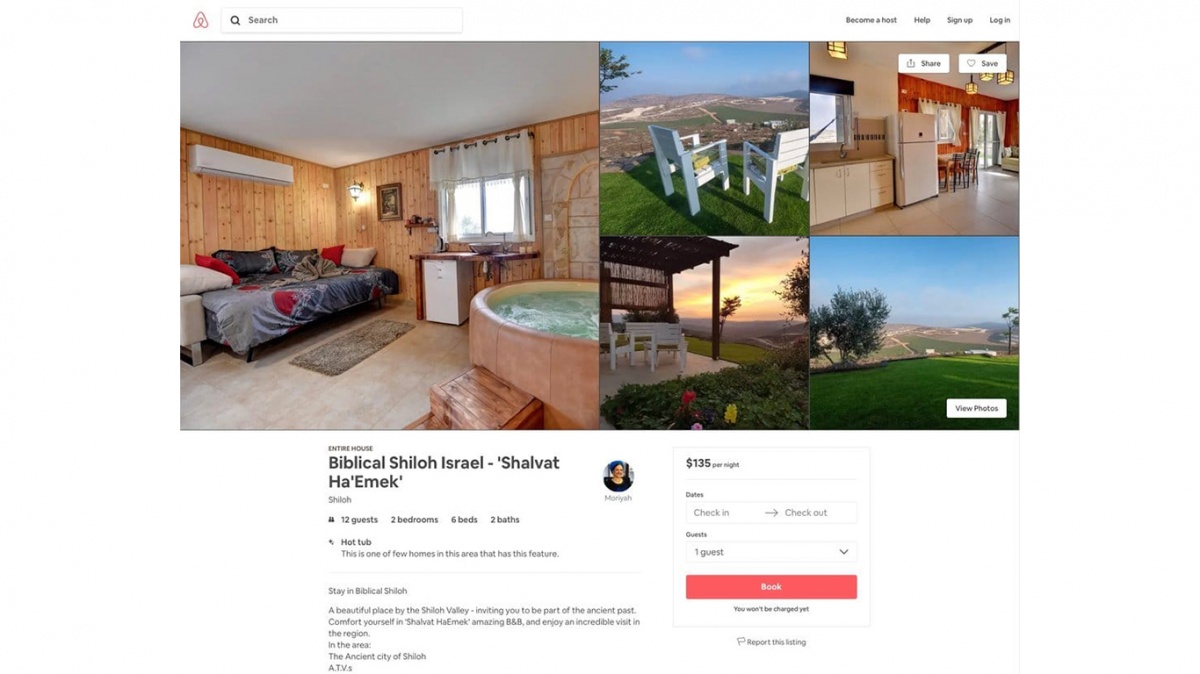
Task: Expand the Guests dropdown arrow
Action: pos(843,552)
